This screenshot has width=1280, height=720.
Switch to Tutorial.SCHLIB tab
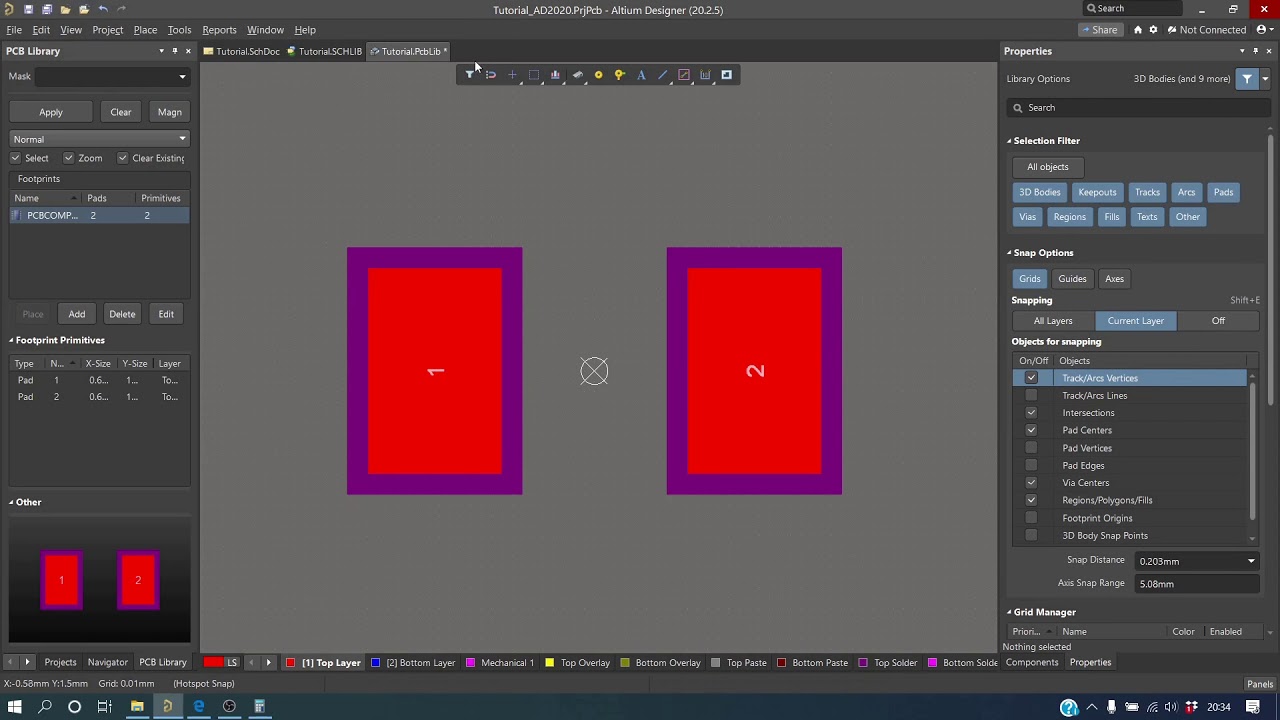click(x=324, y=51)
